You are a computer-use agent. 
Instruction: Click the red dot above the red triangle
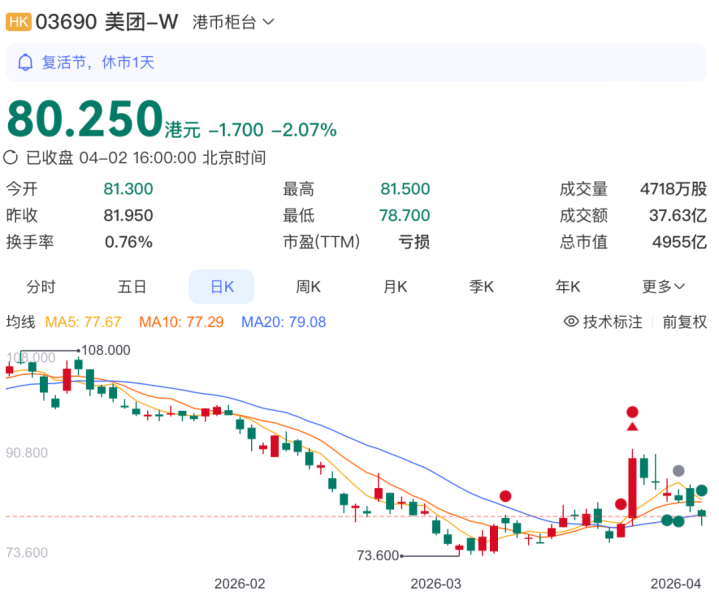(632, 412)
